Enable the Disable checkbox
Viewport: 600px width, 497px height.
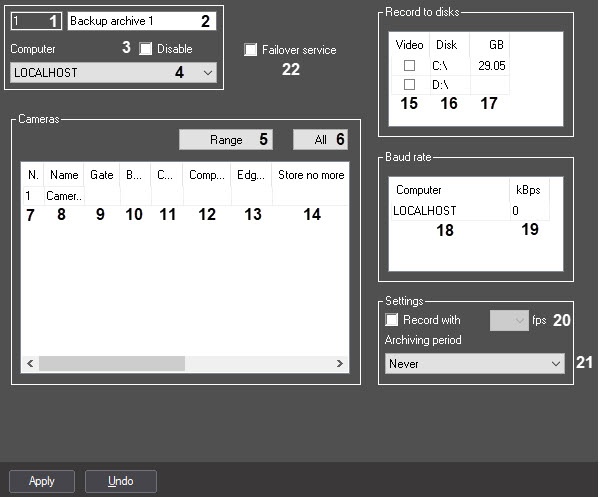pyautogui.click(x=145, y=49)
